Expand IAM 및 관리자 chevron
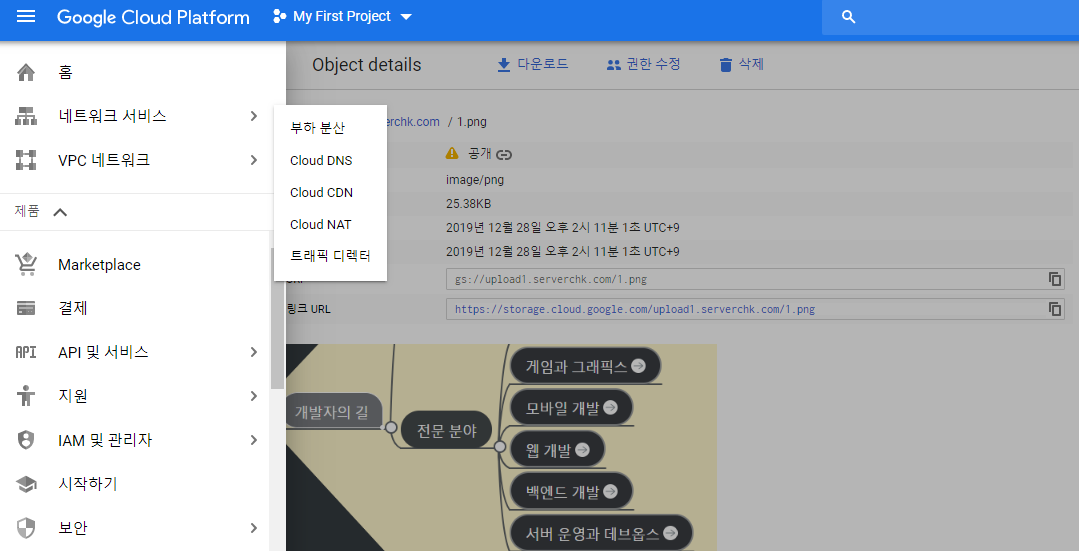The height and width of the screenshot is (551, 1079). (x=254, y=440)
